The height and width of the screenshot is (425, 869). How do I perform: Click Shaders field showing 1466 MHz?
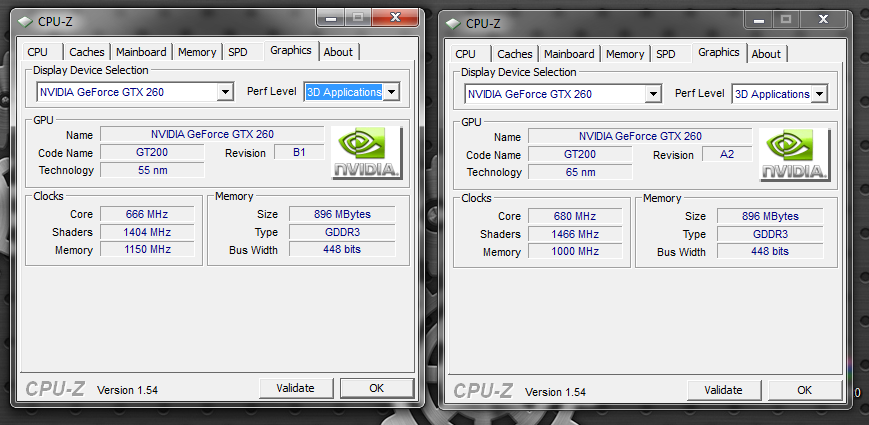click(x=576, y=234)
